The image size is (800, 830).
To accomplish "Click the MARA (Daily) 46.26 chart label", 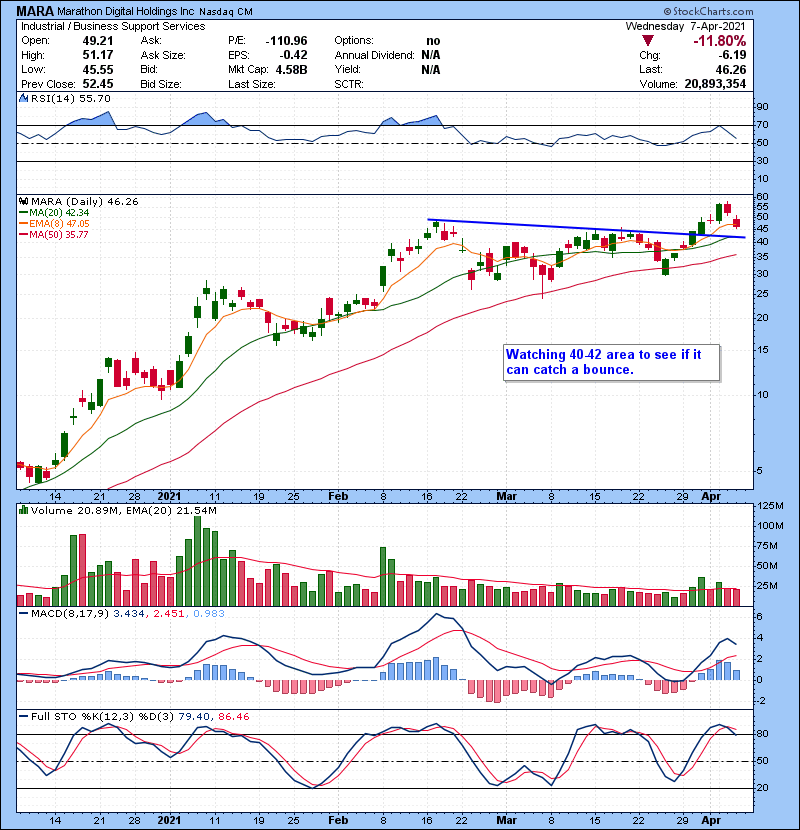I will point(84,202).
